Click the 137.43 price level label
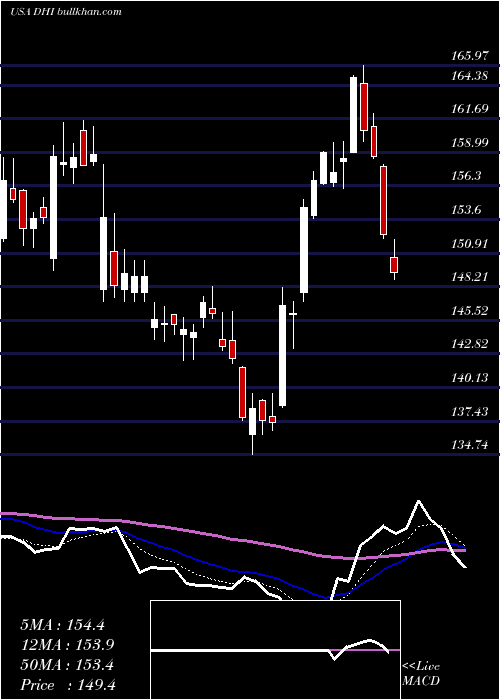Screen dimensions: 500x700 click(x=470, y=412)
